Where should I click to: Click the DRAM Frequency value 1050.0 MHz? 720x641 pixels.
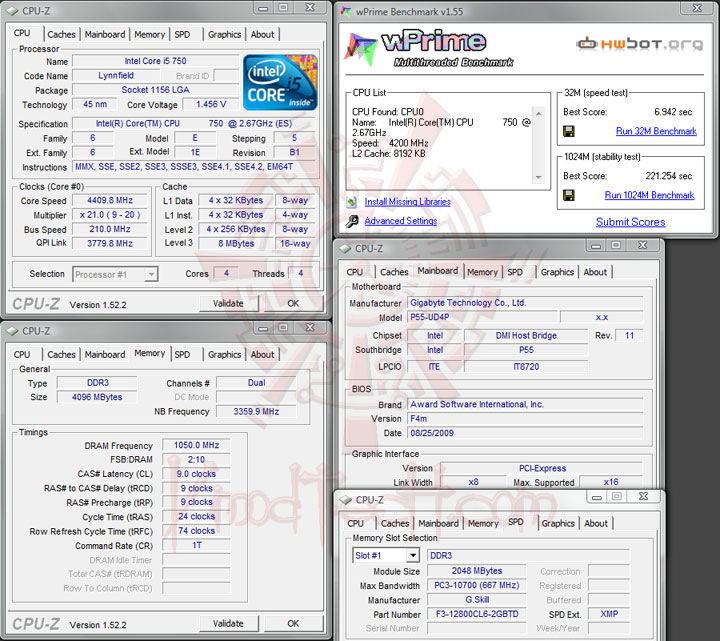(197, 445)
